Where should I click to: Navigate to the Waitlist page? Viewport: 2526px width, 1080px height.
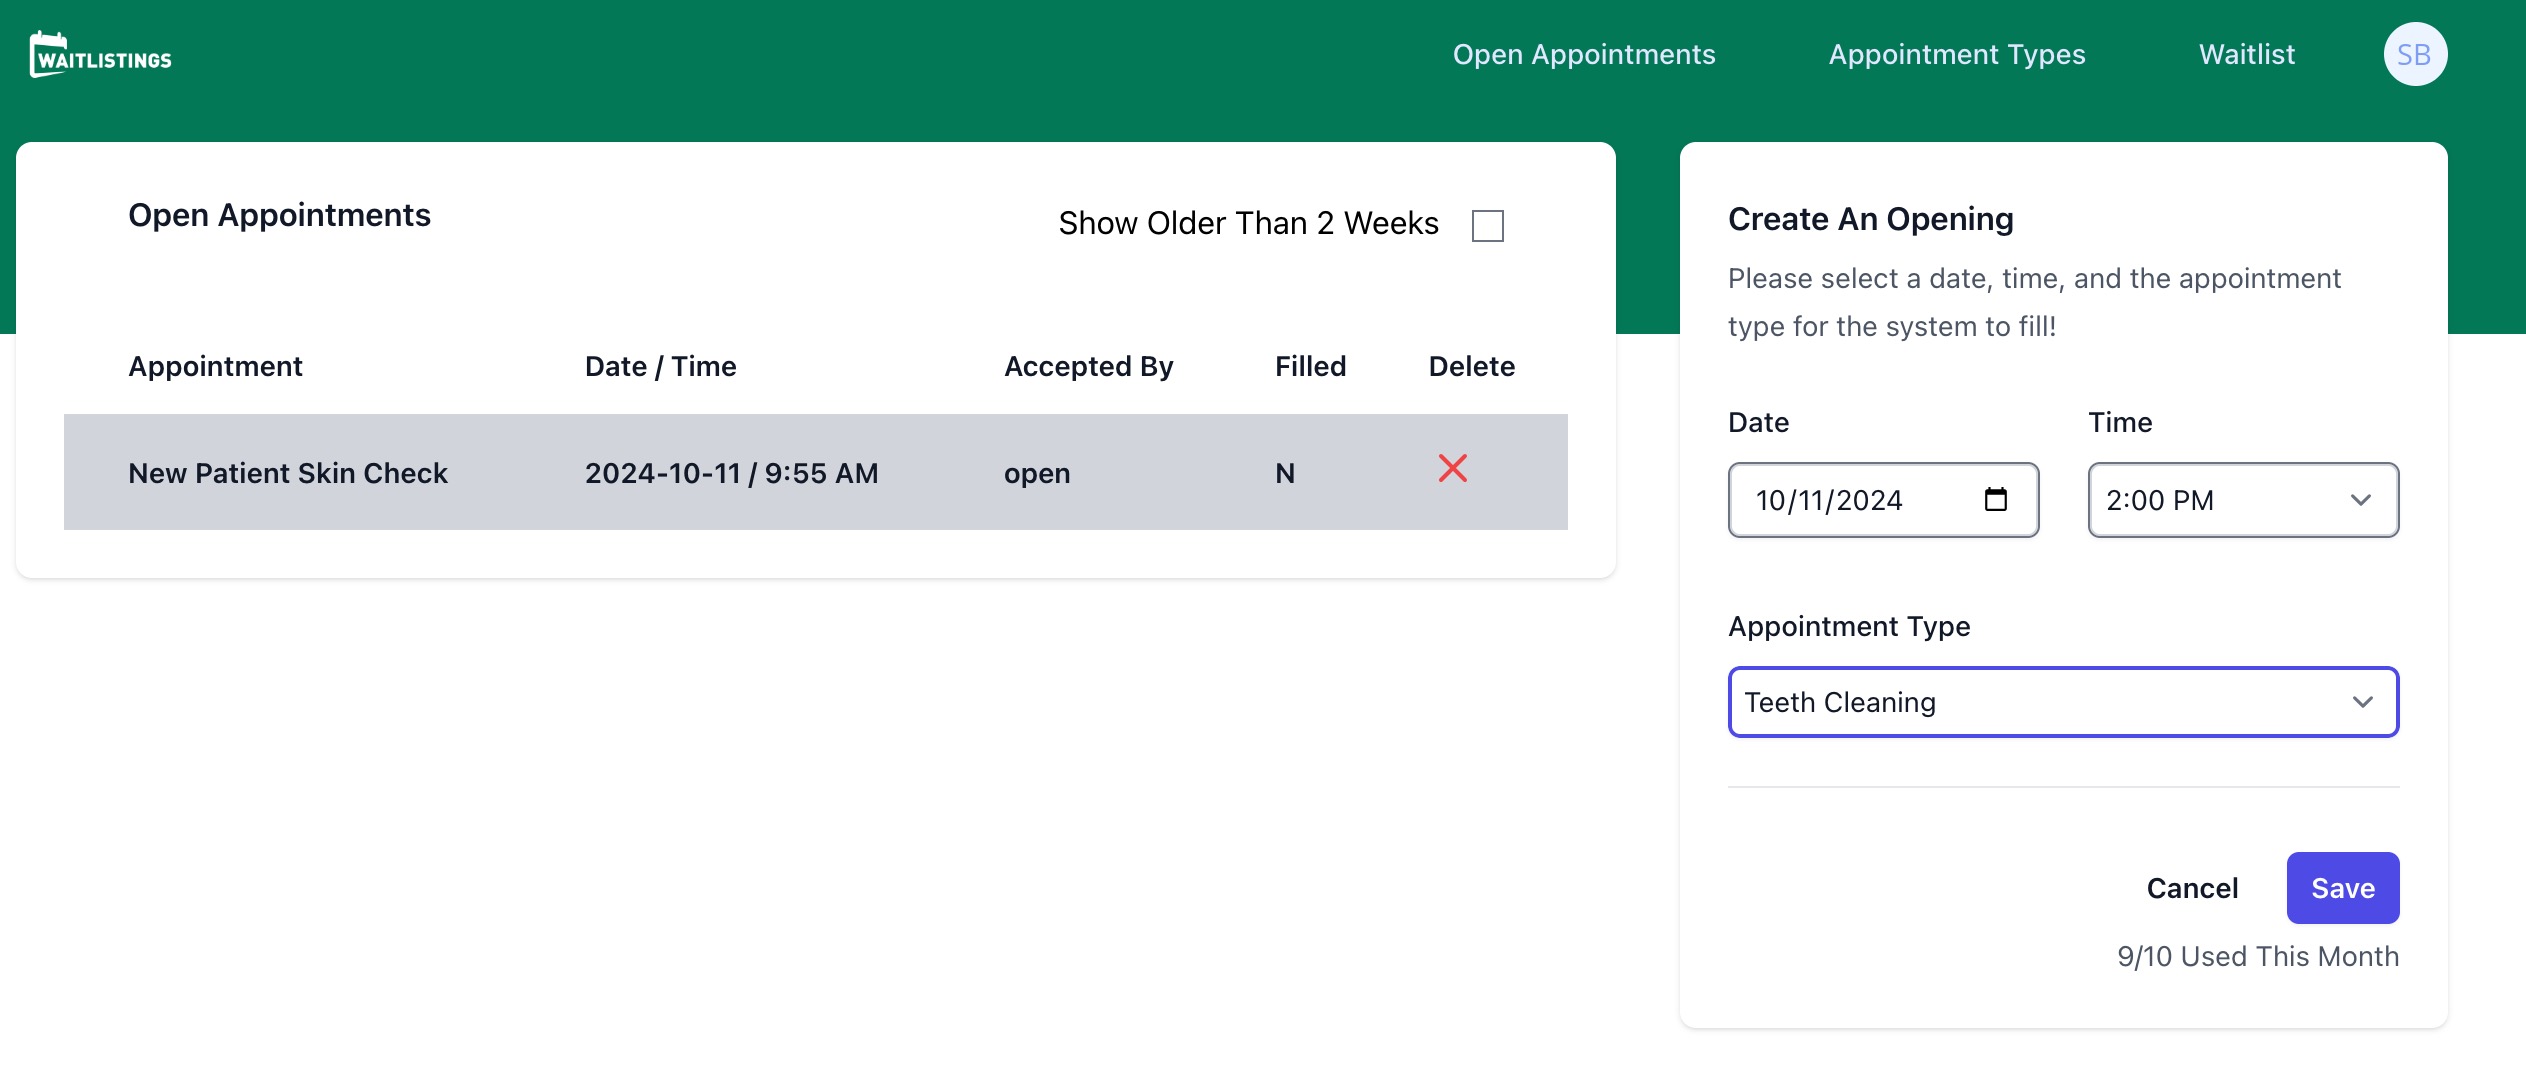pos(2246,55)
